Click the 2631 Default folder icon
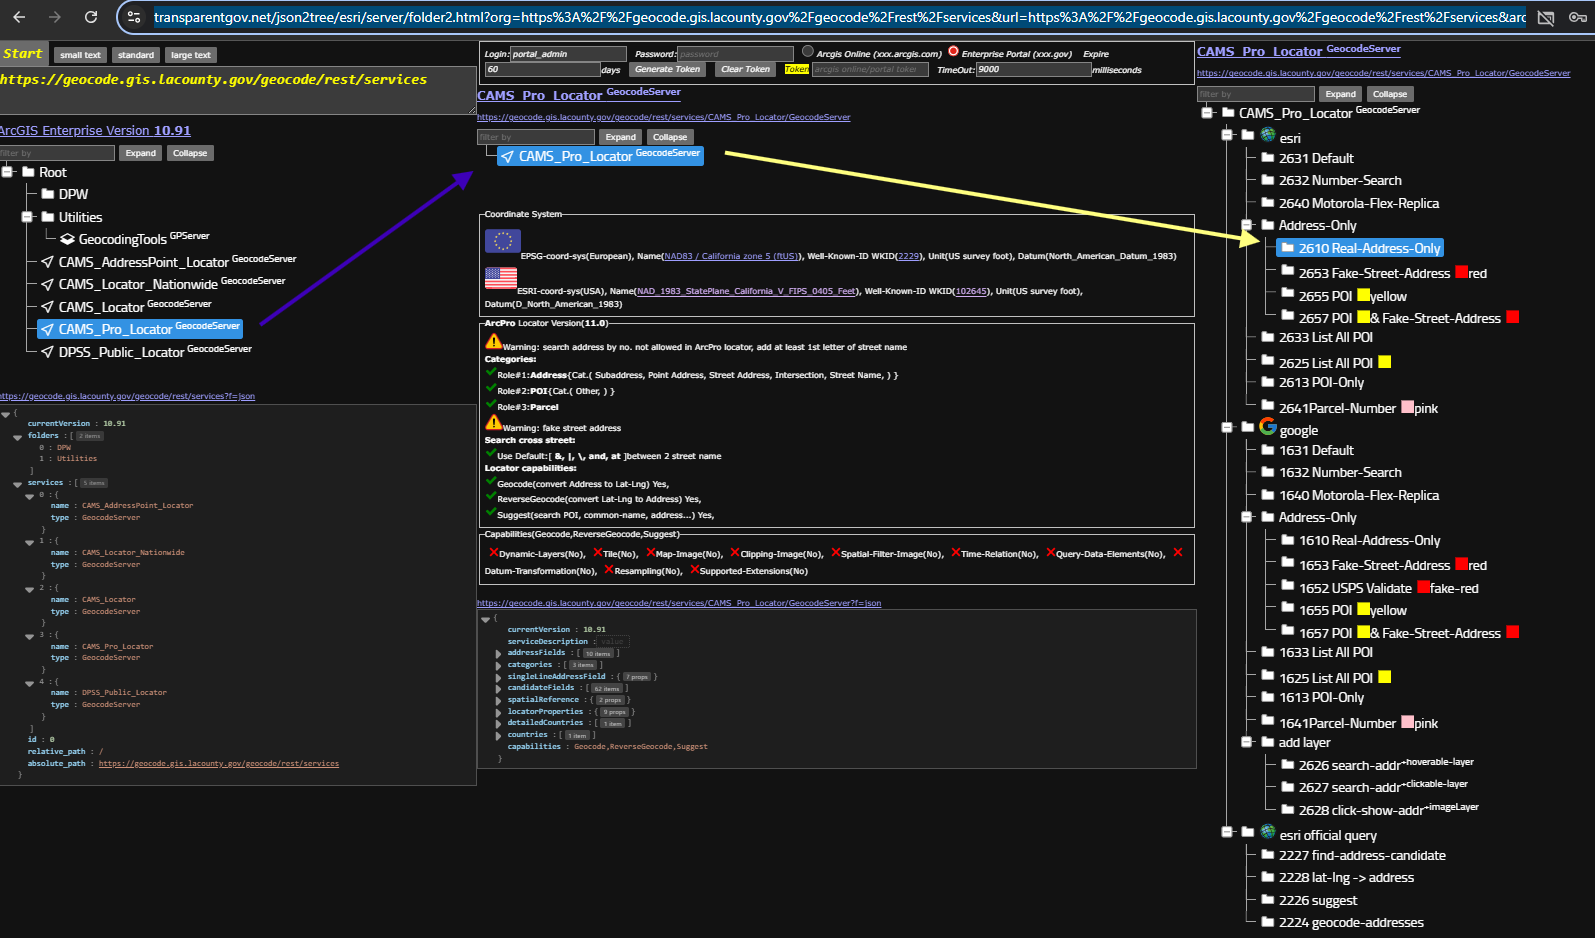Viewport: 1595px width, 938px height. (x=1267, y=158)
